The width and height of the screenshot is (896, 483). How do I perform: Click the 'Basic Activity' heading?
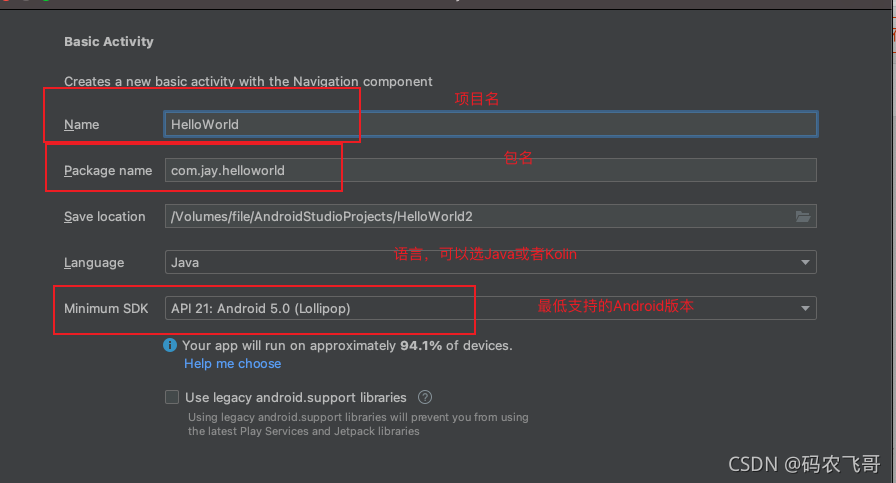pyautogui.click(x=109, y=42)
